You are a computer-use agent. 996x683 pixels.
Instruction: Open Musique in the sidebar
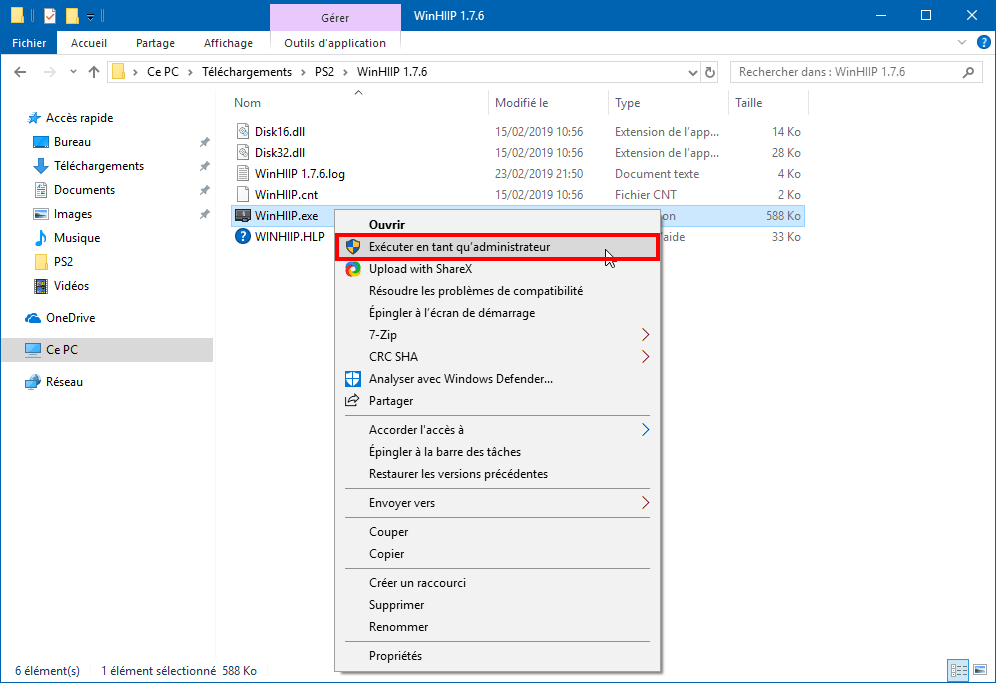[x=76, y=238]
